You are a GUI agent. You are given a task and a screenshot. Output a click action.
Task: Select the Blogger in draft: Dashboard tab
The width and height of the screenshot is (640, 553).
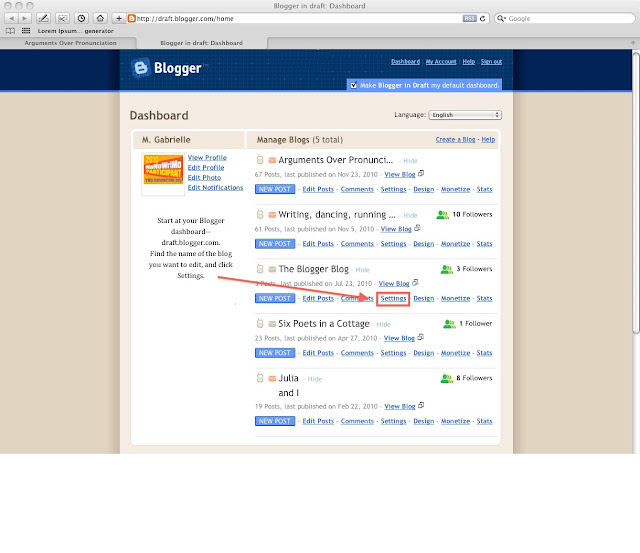click(202, 43)
